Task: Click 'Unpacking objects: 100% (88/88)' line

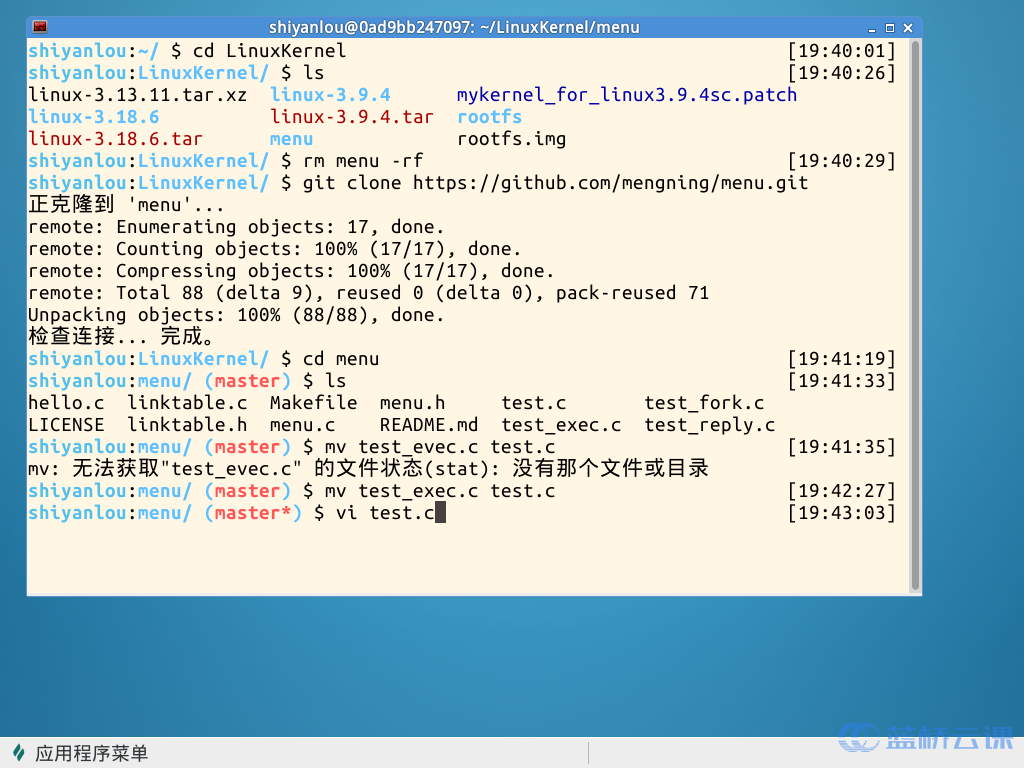Action: (236, 315)
